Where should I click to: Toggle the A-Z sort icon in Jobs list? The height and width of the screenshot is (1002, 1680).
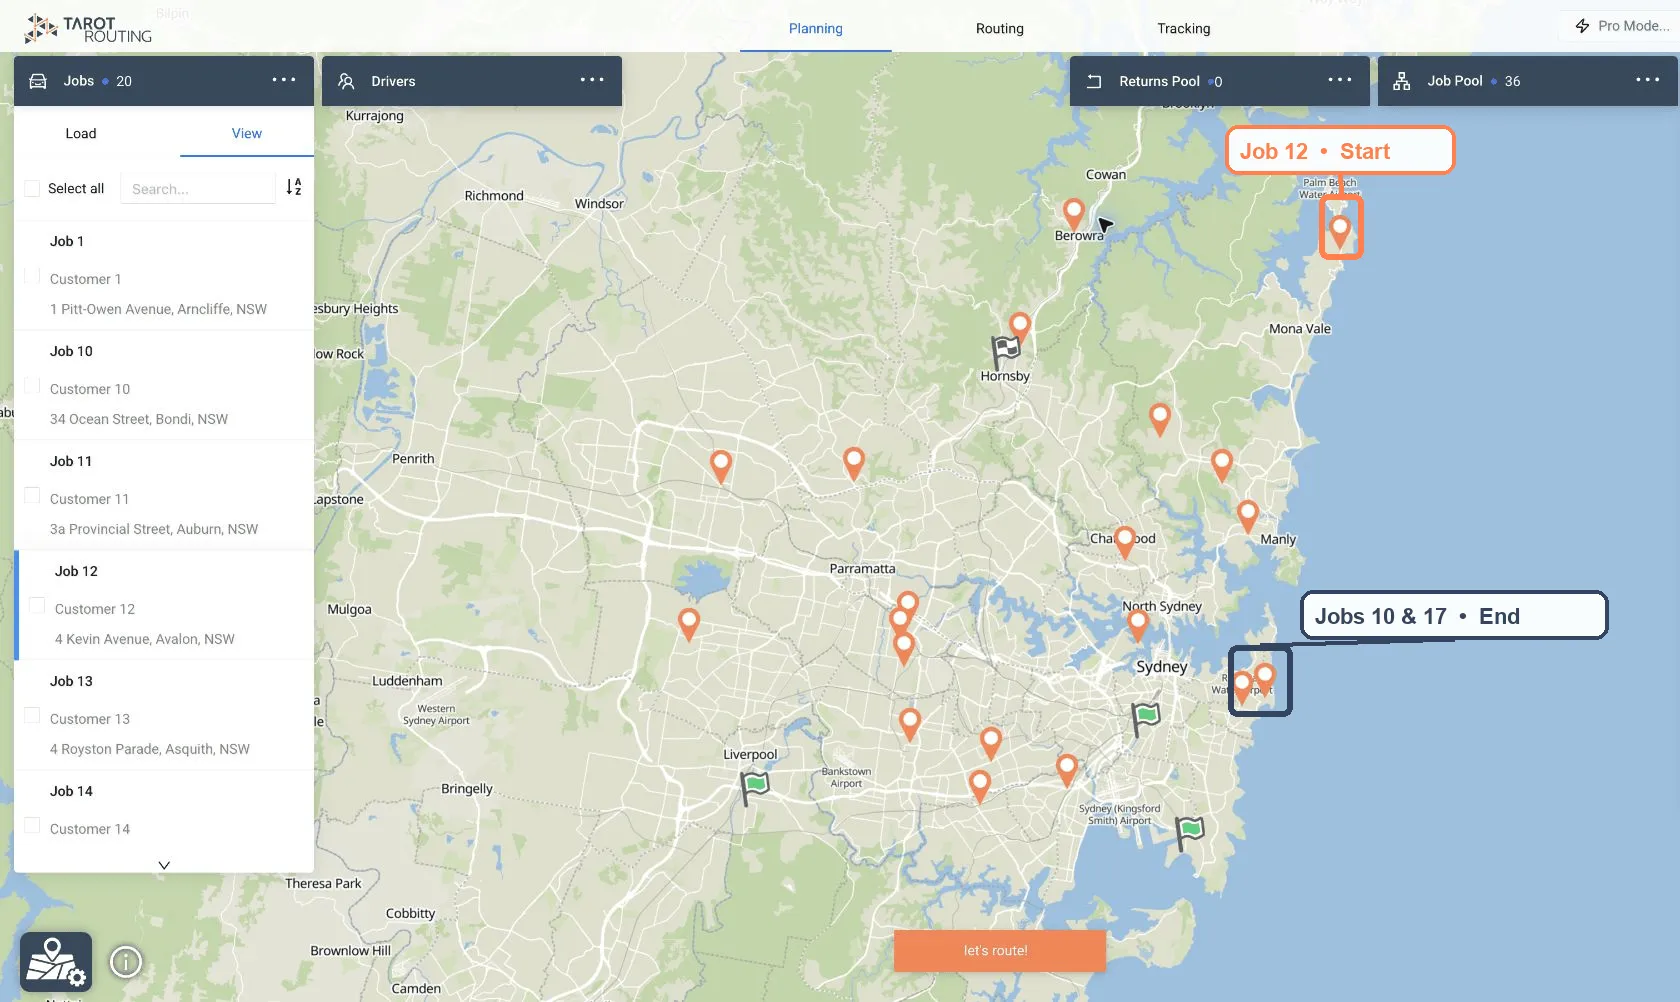[x=294, y=187]
